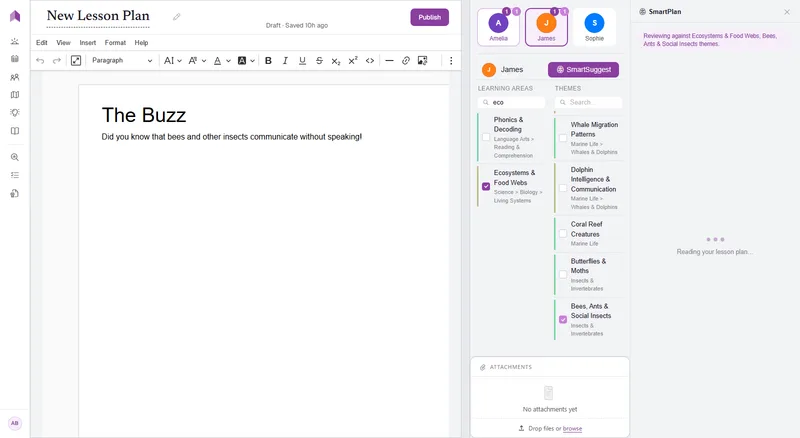Open the more toolbar options menu
This screenshot has height=438, width=800.
451,61
